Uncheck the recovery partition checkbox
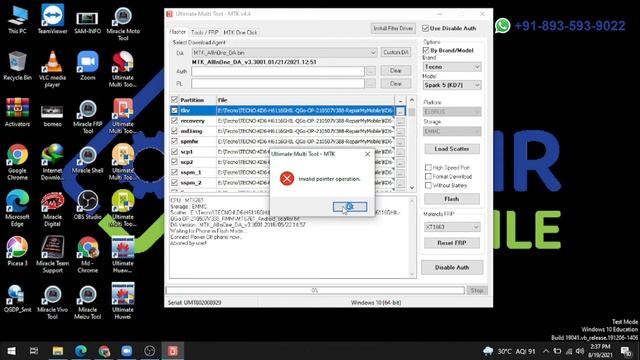The height and width of the screenshot is (360, 640). coord(174,121)
